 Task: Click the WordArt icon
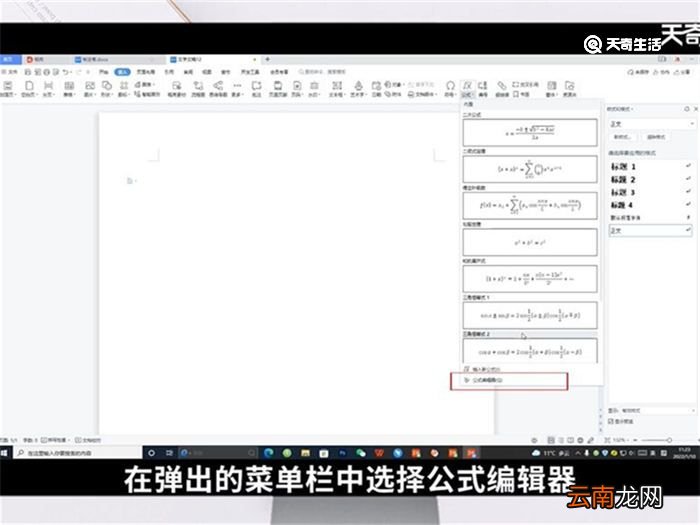pyautogui.click(x=358, y=88)
